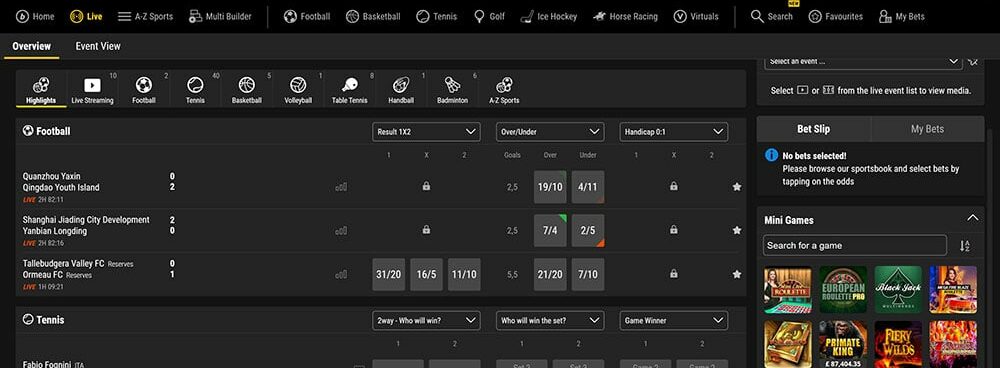Filter live events by Tennis icon
Viewport: 1000px width, 368px height.
pyautogui.click(x=195, y=90)
